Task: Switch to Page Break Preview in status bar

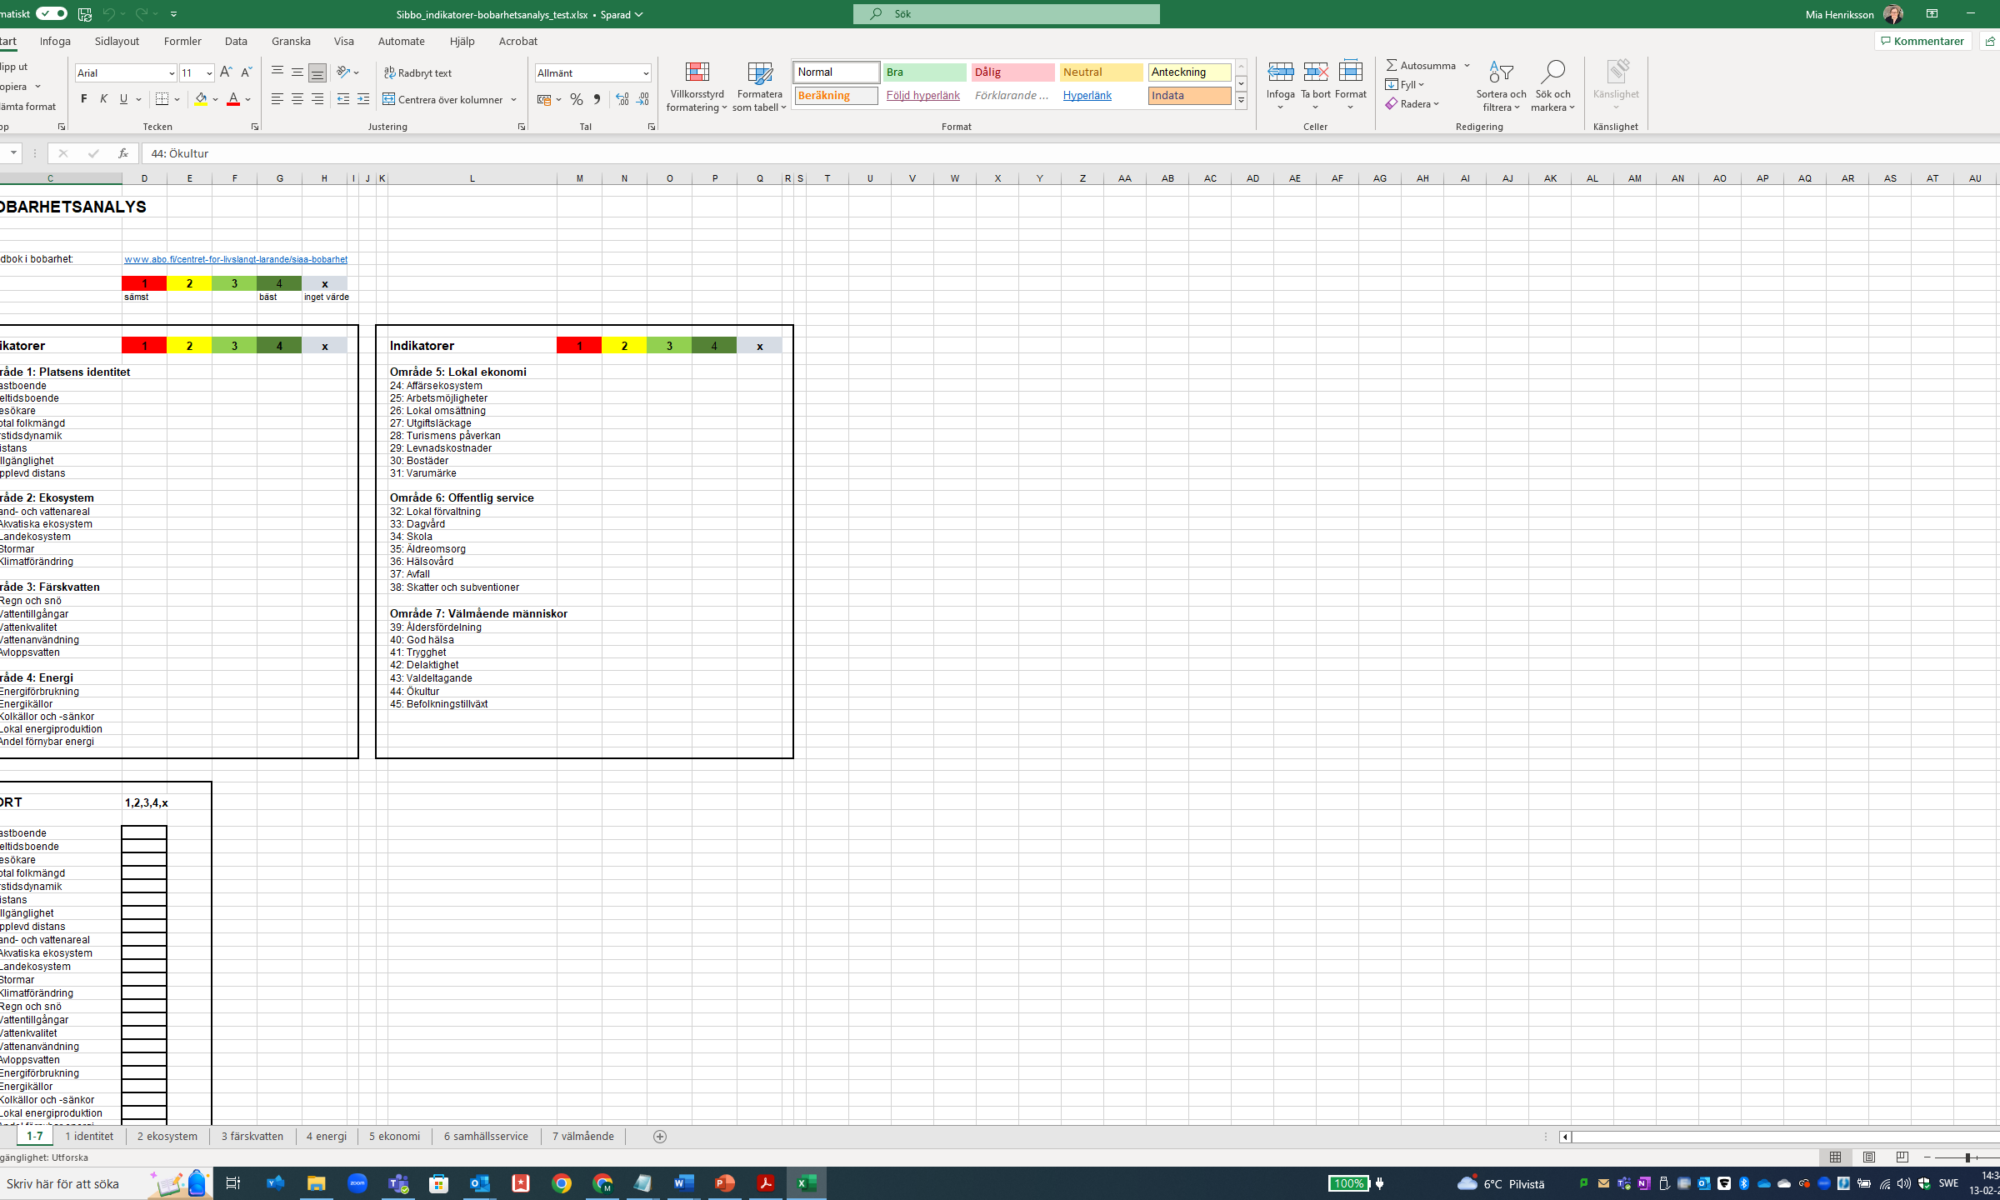Action: [1902, 1157]
